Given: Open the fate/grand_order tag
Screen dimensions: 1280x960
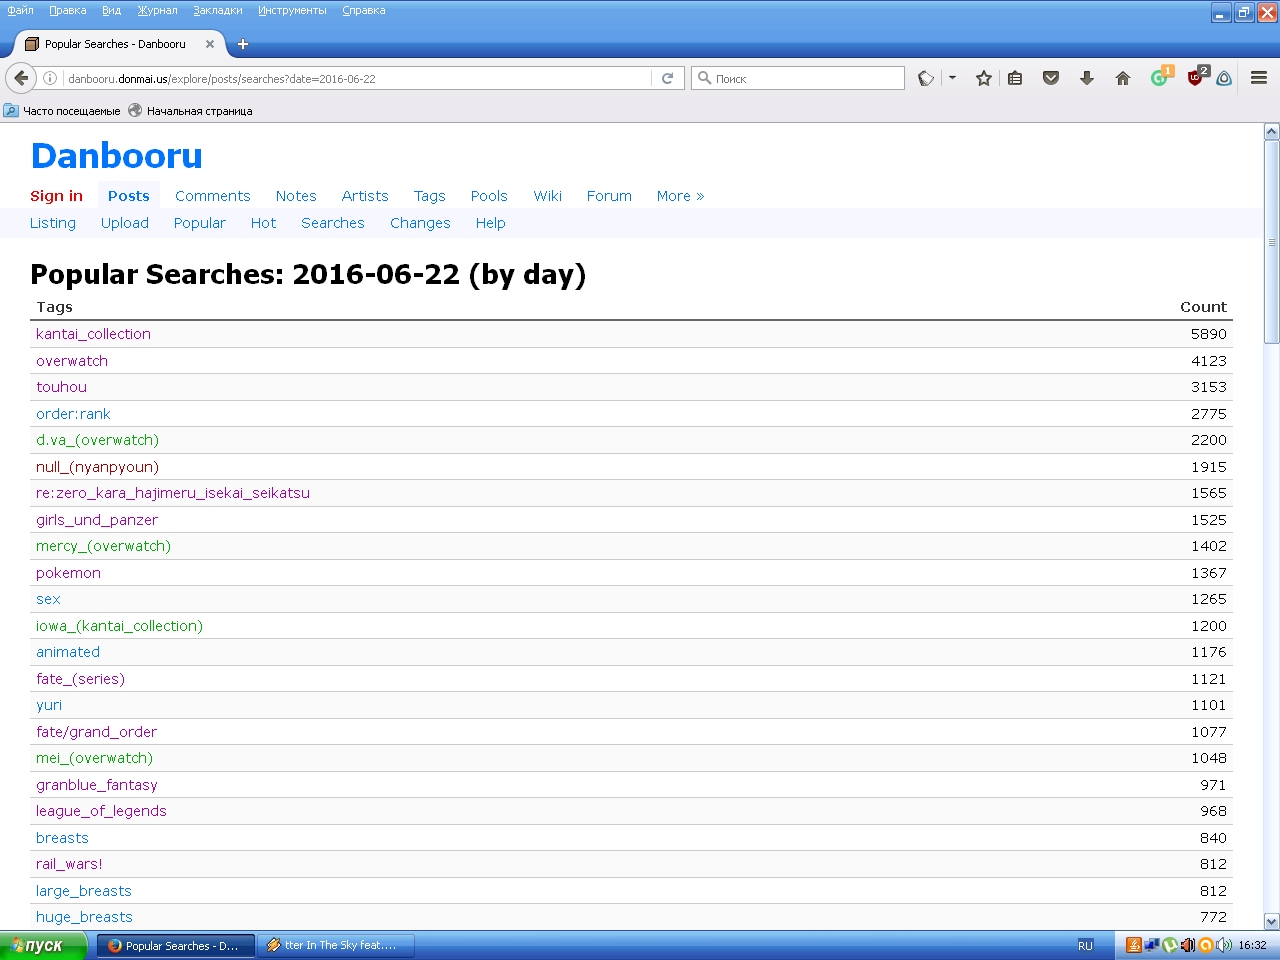Looking at the screenshot, I should (x=96, y=732).
